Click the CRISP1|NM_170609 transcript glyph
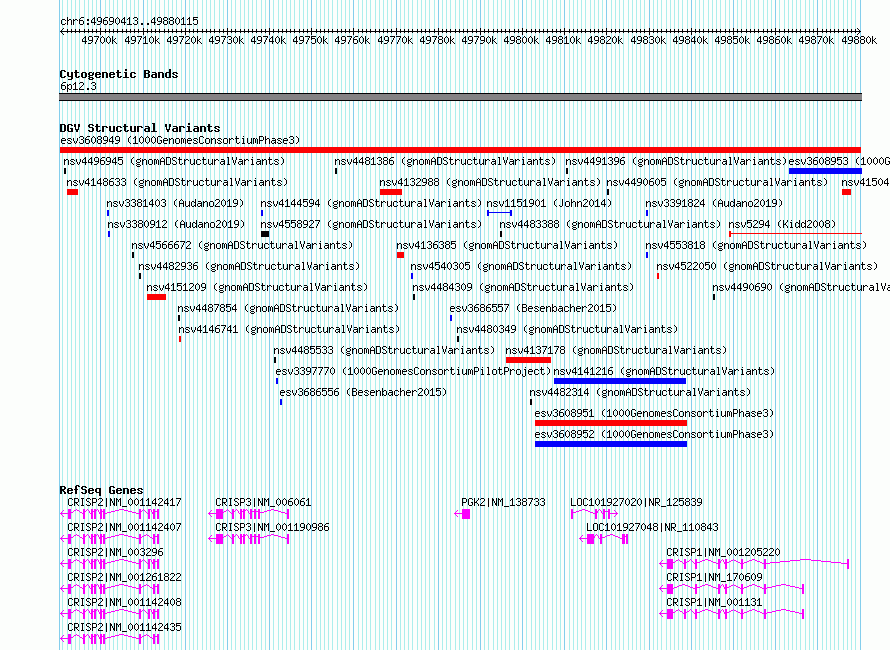The image size is (890, 650). point(732,589)
